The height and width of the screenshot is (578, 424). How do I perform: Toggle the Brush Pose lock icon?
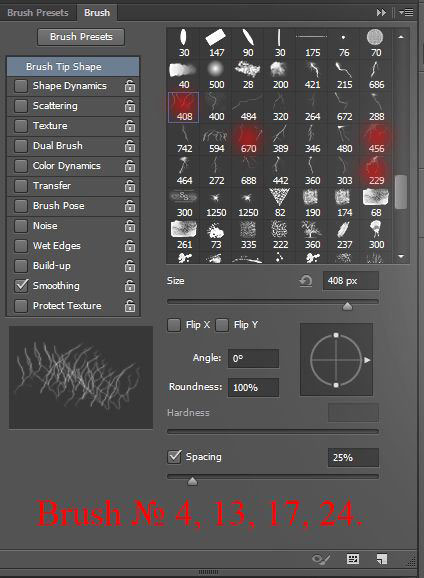click(130, 206)
